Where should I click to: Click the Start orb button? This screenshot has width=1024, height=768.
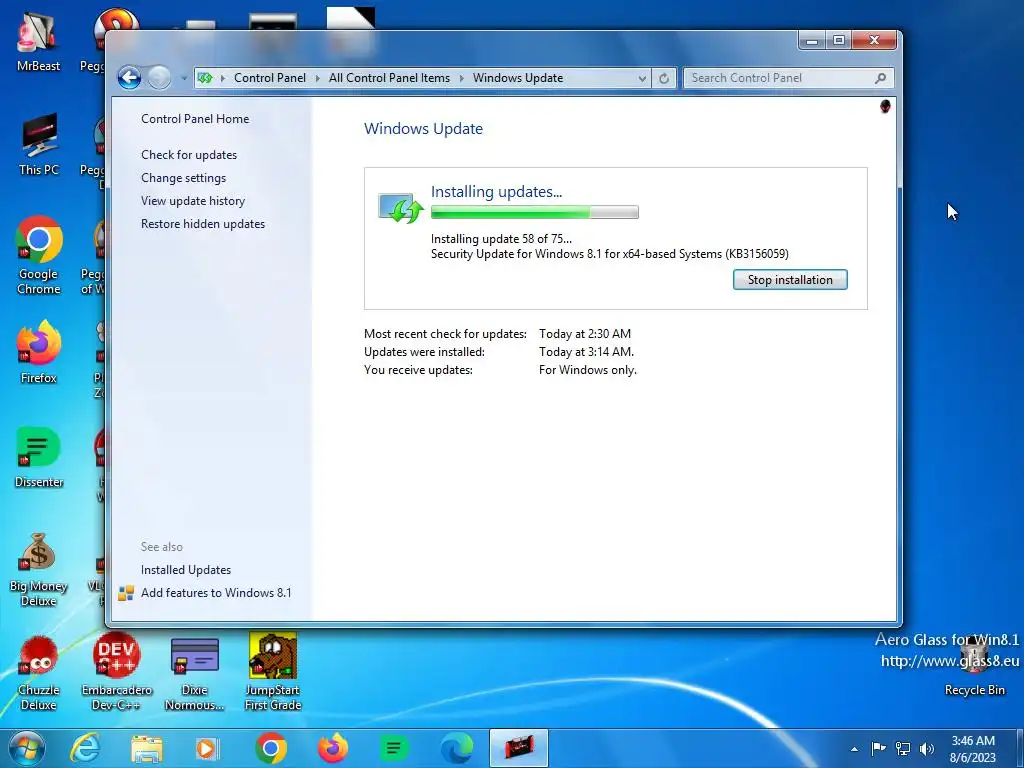click(x=27, y=748)
